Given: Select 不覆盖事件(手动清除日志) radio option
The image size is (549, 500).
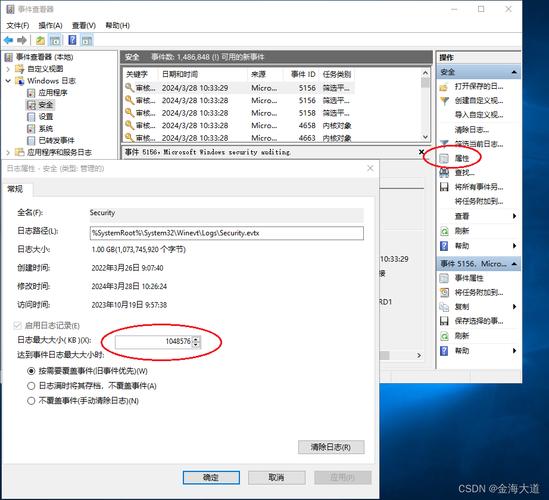Looking at the screenshot, I should tap(31, 401).
